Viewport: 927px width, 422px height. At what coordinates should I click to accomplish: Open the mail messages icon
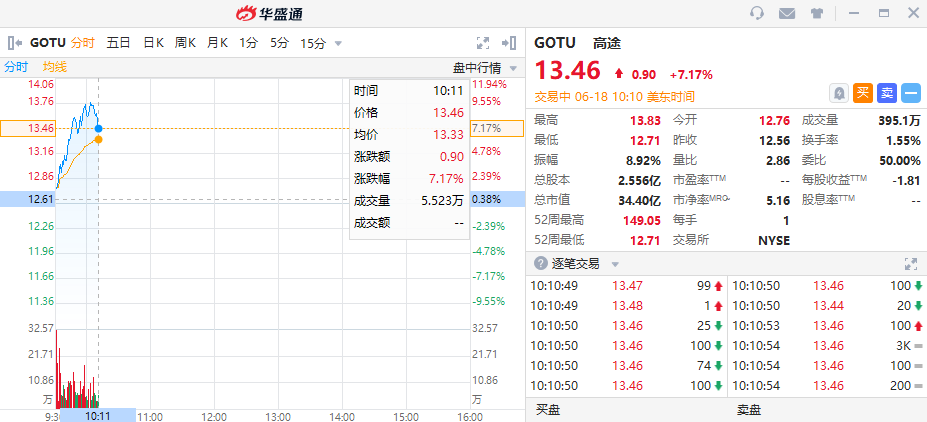pyautogui.click(x=787, y=13)
